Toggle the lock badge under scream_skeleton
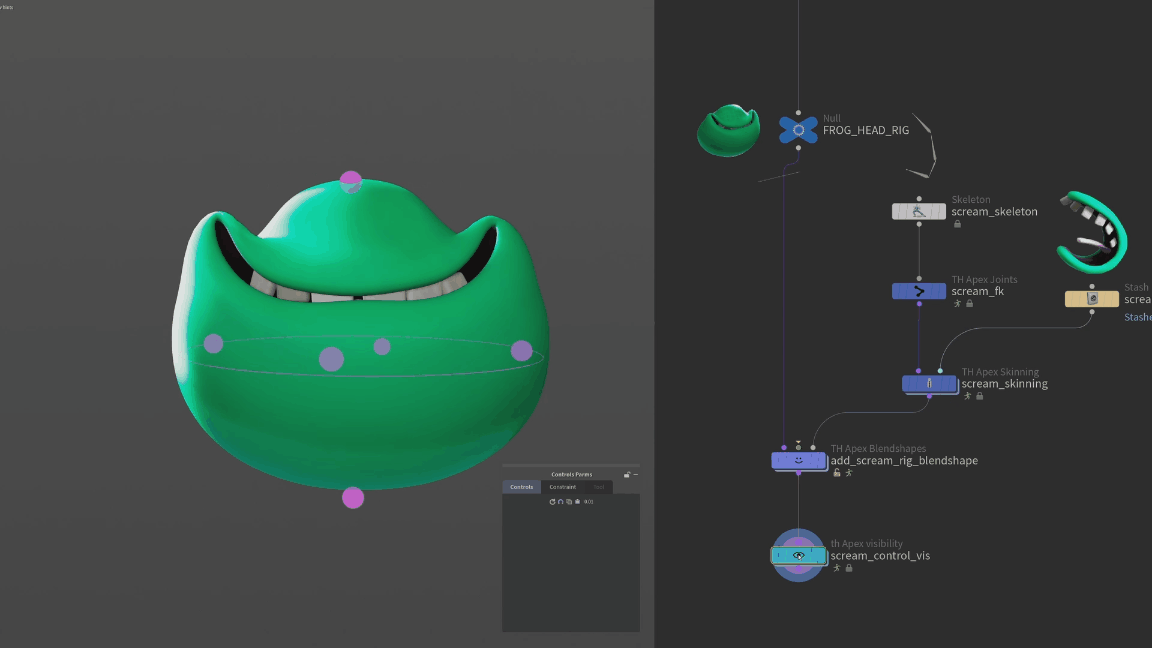 [957, 224]
